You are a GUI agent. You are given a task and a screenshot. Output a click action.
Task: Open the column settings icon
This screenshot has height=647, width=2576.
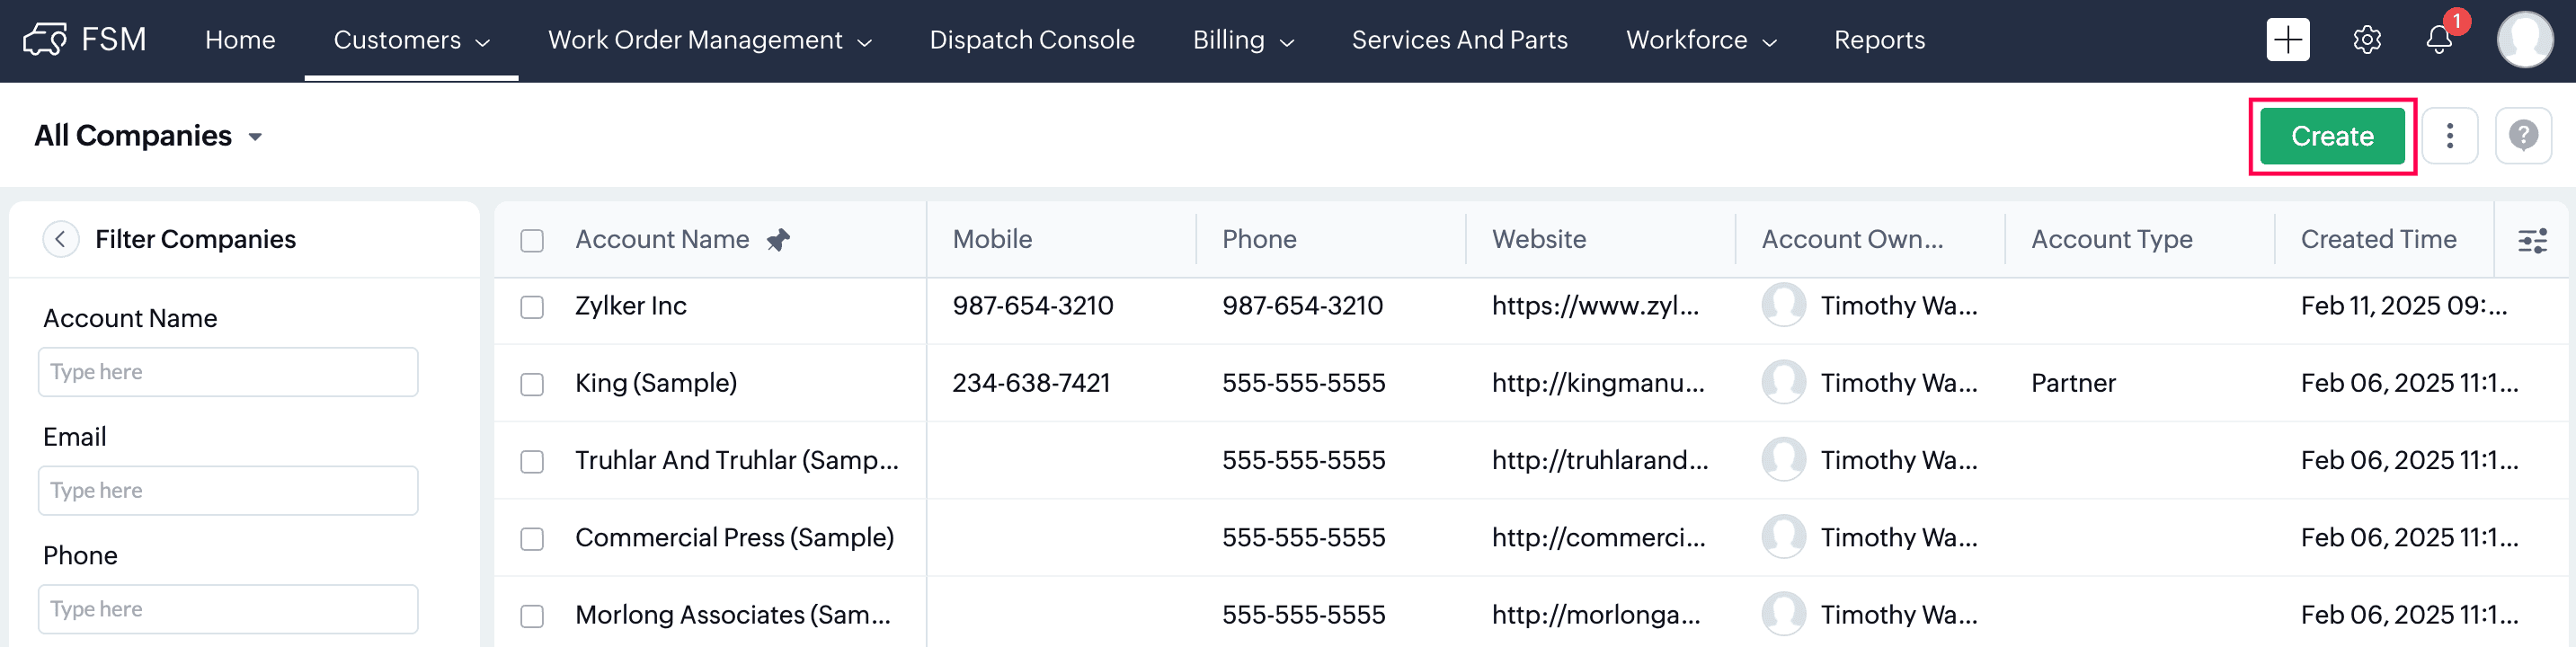pos(2531,240)
